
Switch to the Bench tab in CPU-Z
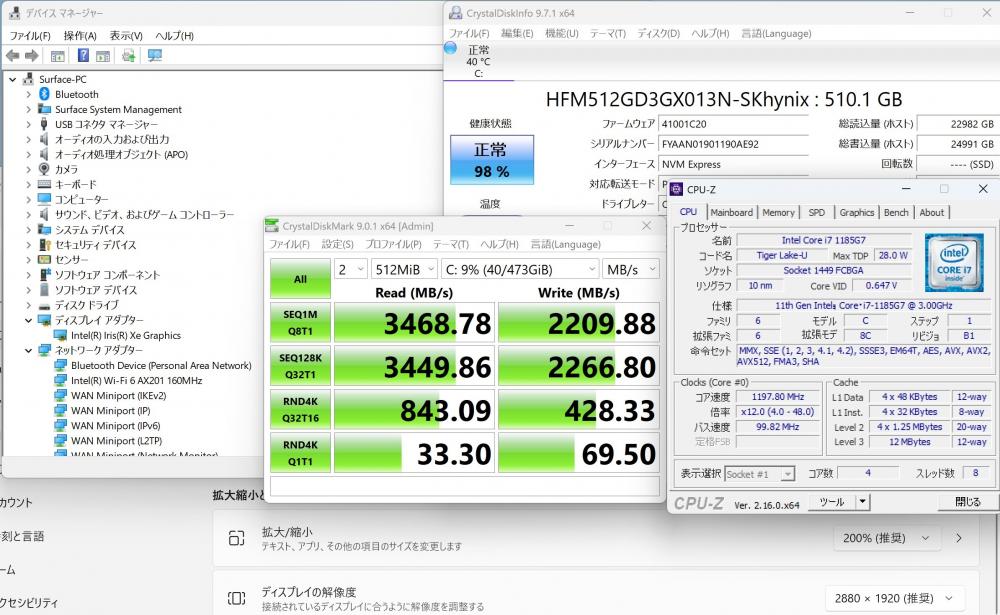896,212
